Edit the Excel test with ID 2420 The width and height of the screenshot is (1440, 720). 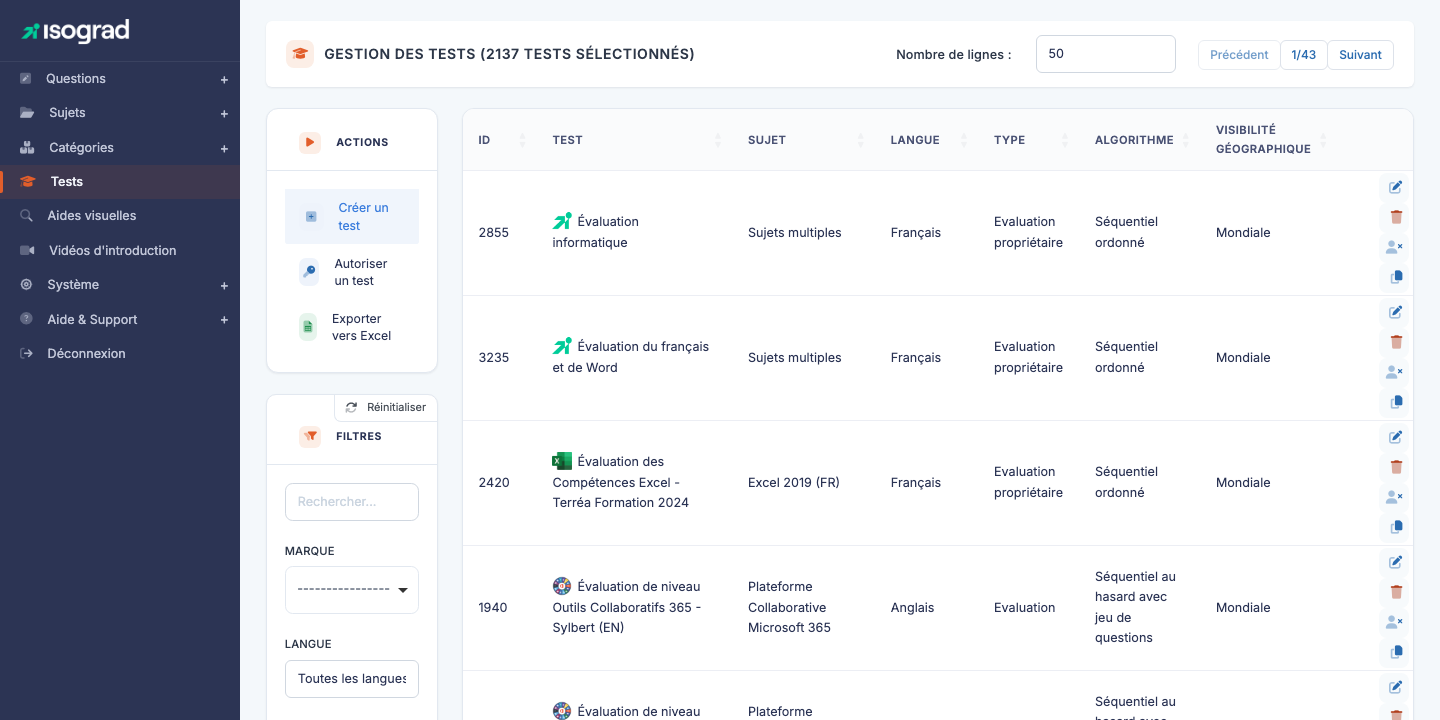pyautogui.click(x=1396, y=437)
